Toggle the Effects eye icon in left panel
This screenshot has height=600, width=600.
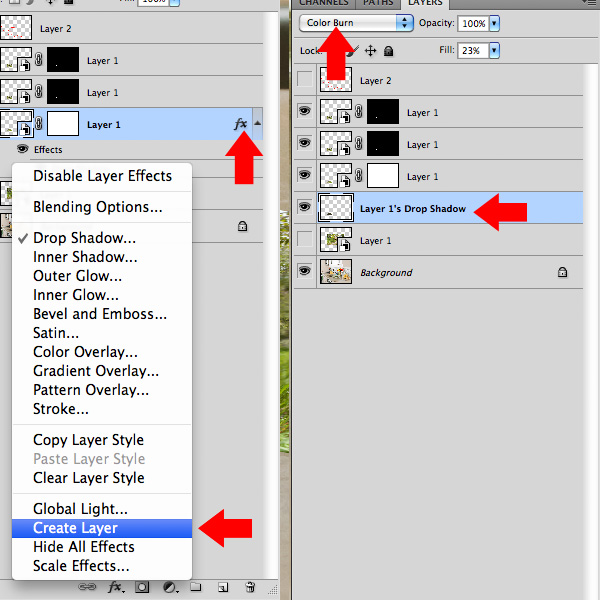click(x=23, y=149)
